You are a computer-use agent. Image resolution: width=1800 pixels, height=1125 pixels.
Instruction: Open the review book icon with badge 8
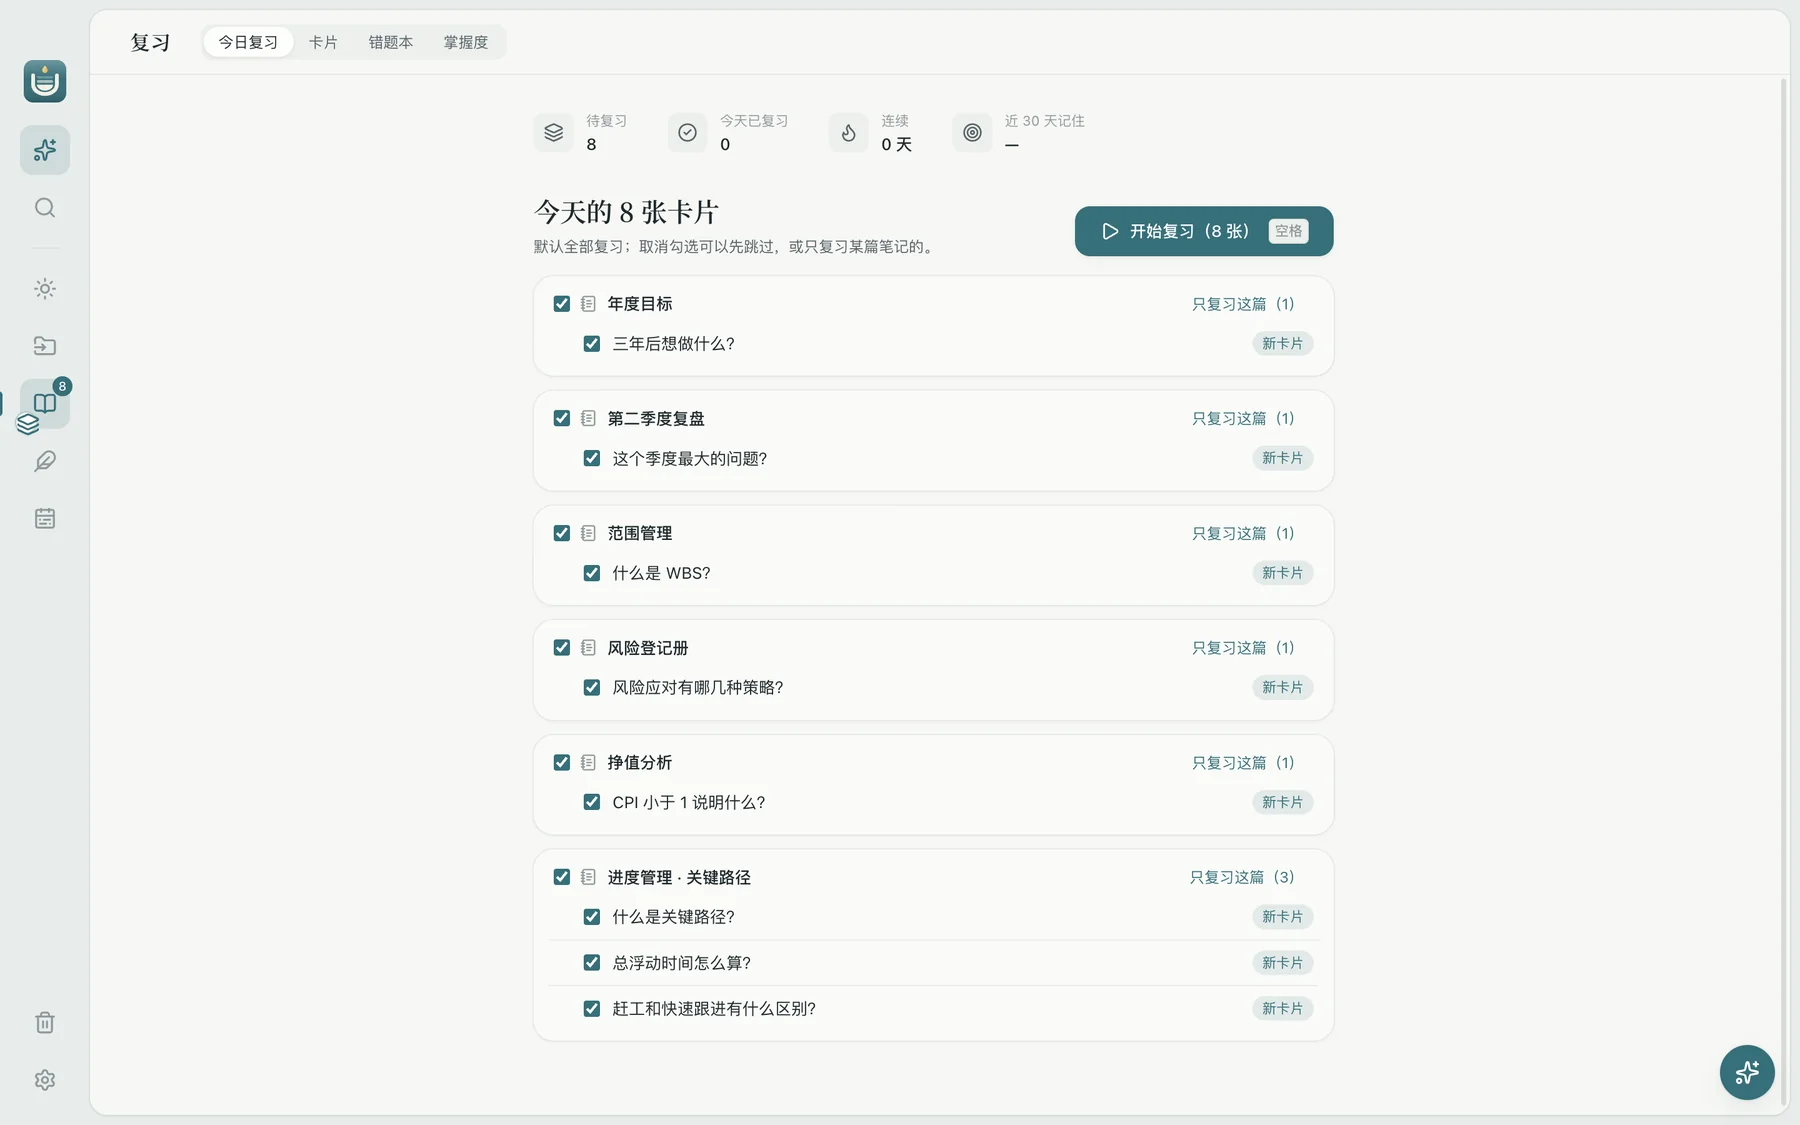click(45, 403)
